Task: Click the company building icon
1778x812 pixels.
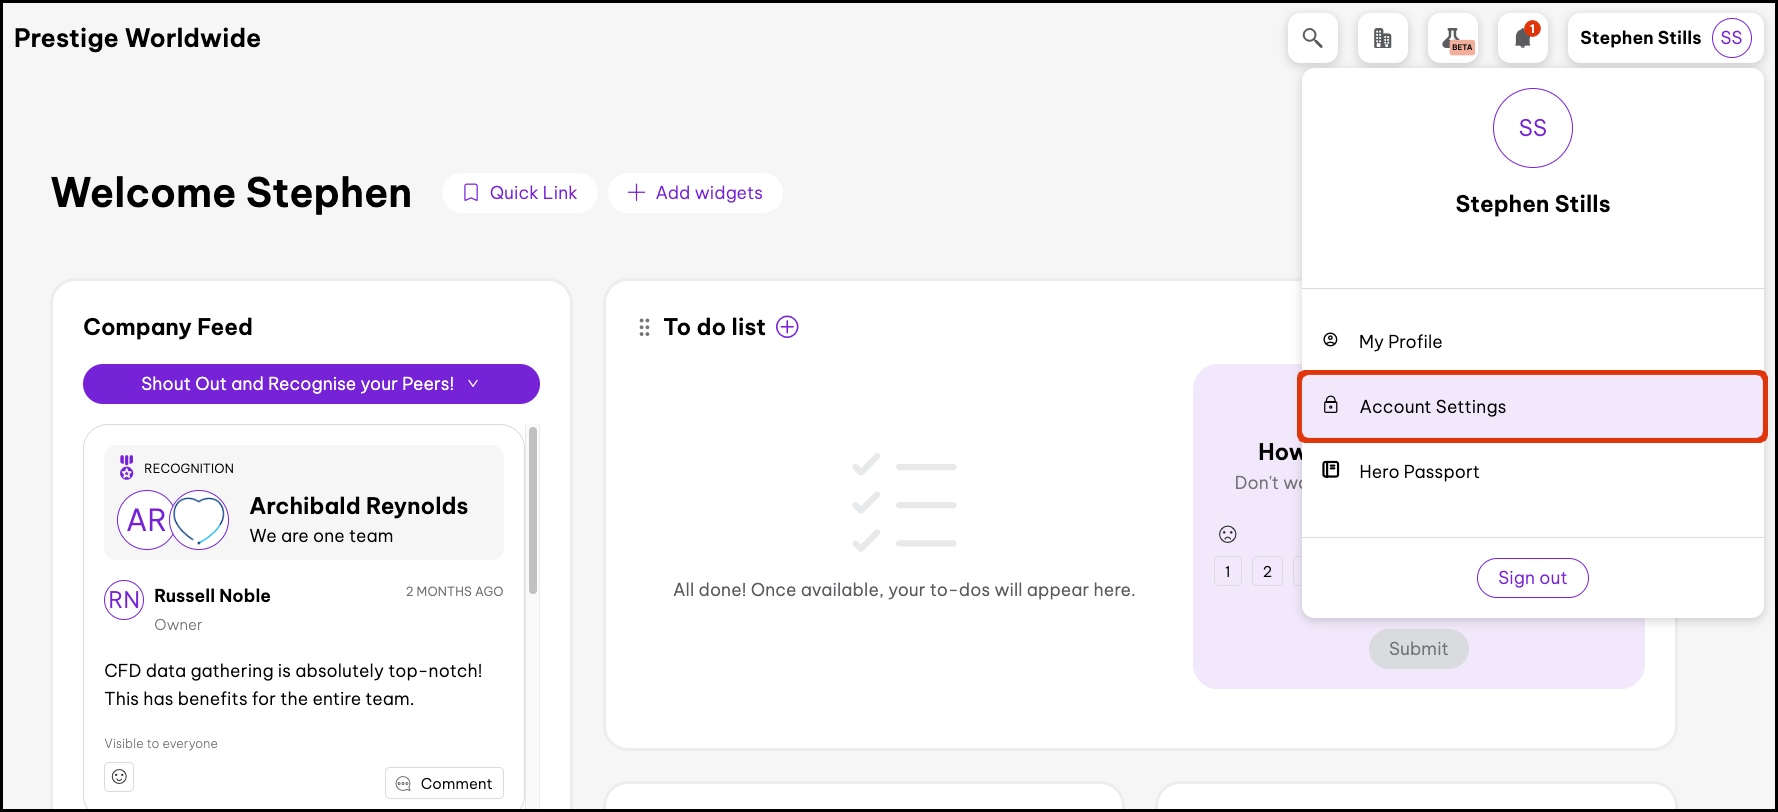Action: (x=1382, y=38)
